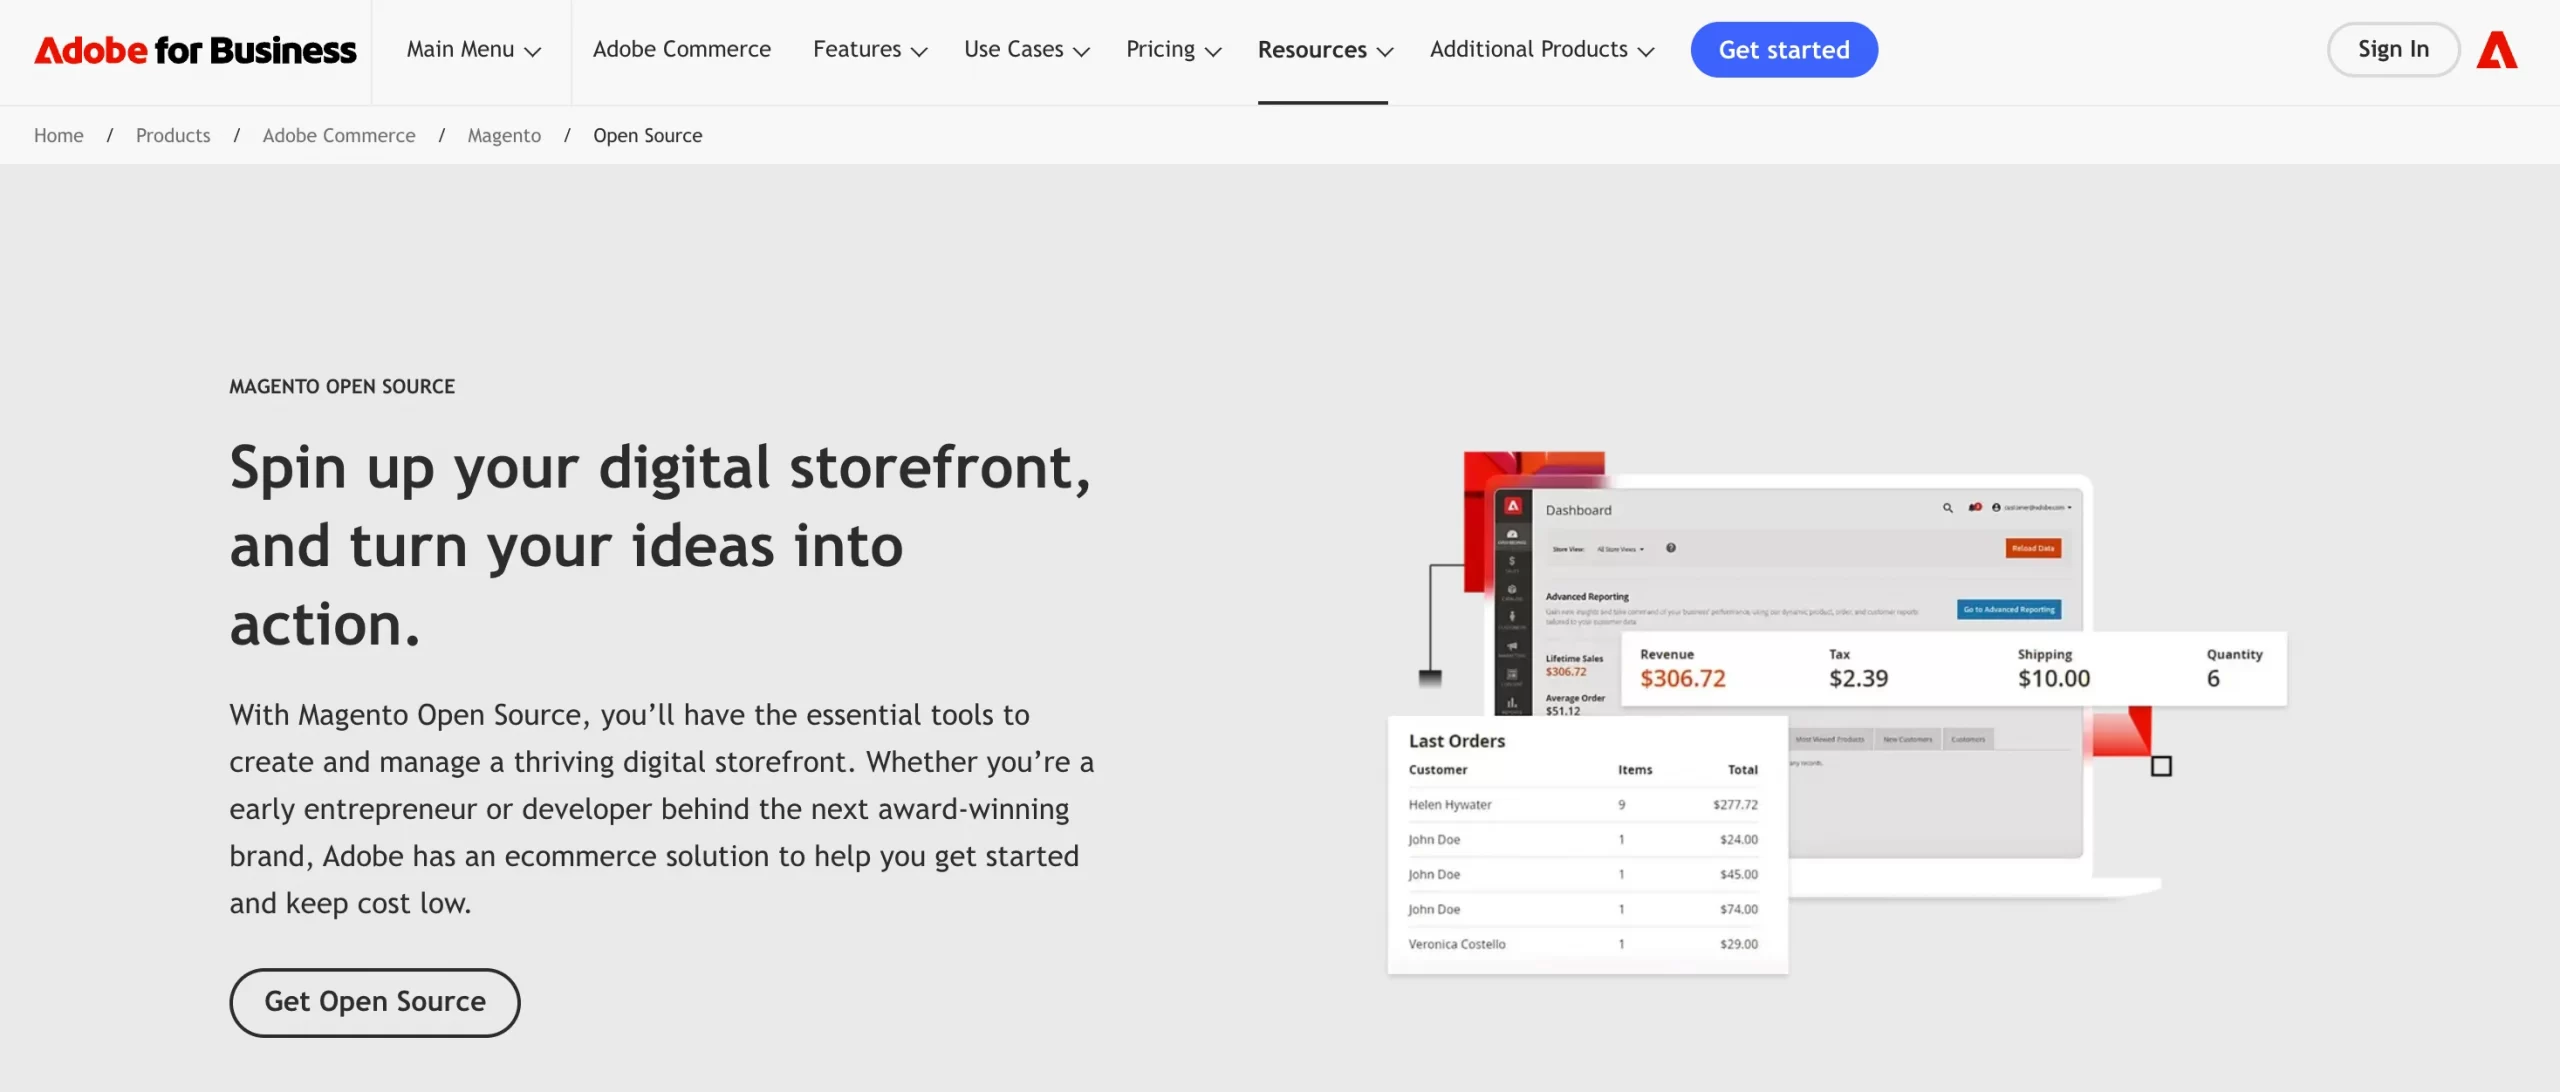Go to Products breadcrumb
This screenshot has height=1092, width=2560.
[x=173, y=135]
